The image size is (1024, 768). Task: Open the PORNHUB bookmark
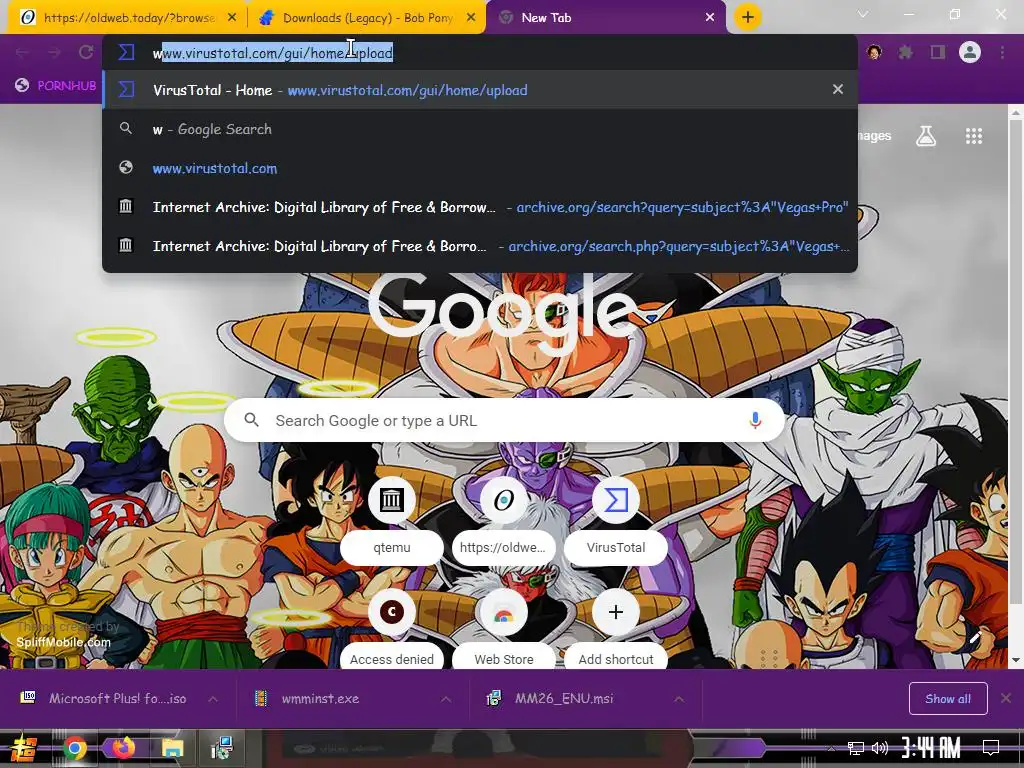click(56, 86)
